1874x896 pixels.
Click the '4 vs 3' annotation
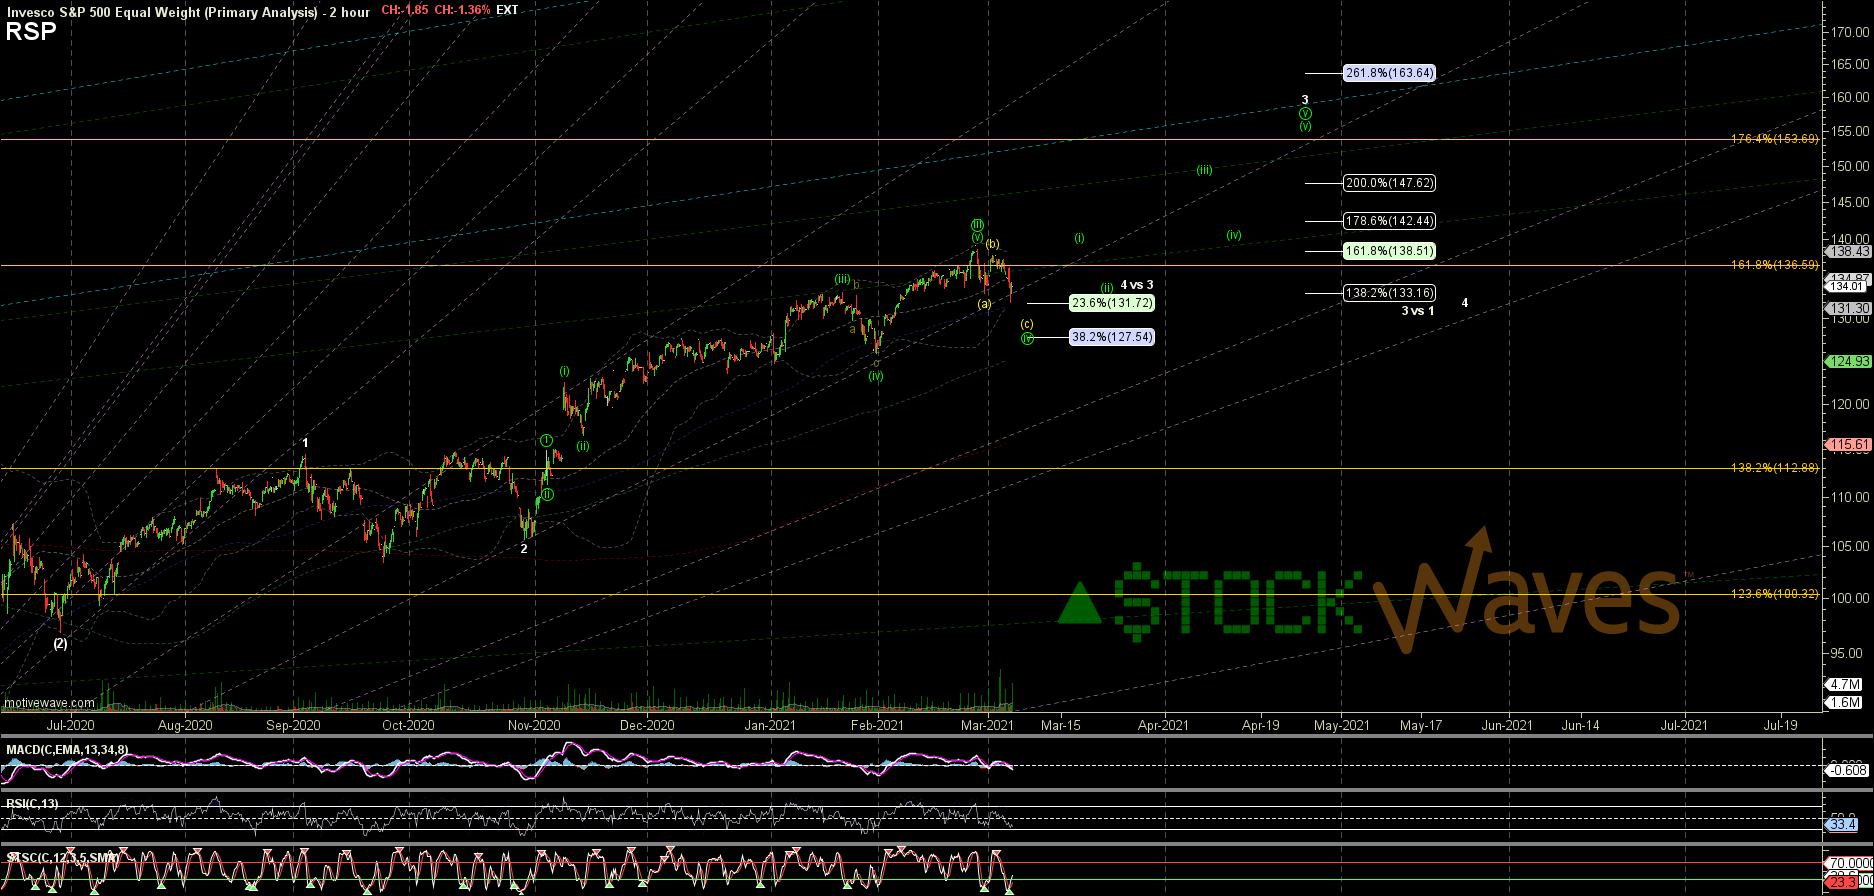coord(1136,285)
